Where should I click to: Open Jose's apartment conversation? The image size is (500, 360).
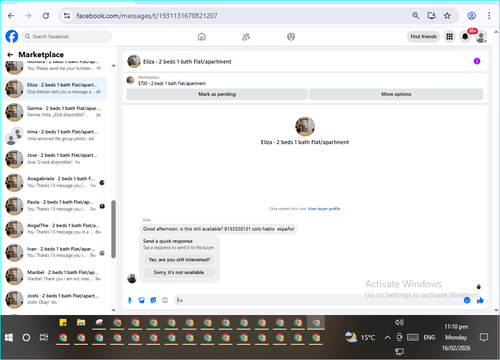[x=55, y=159]
